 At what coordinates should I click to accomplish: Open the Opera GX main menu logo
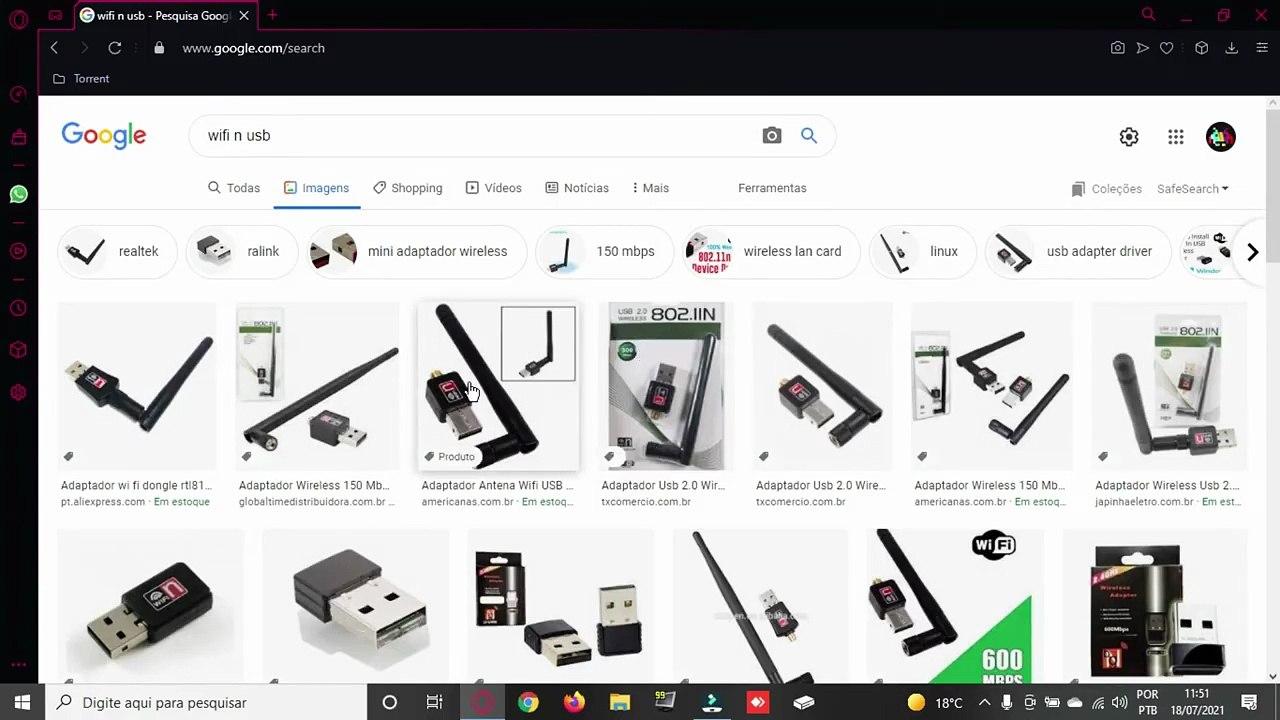pos(18,17)
